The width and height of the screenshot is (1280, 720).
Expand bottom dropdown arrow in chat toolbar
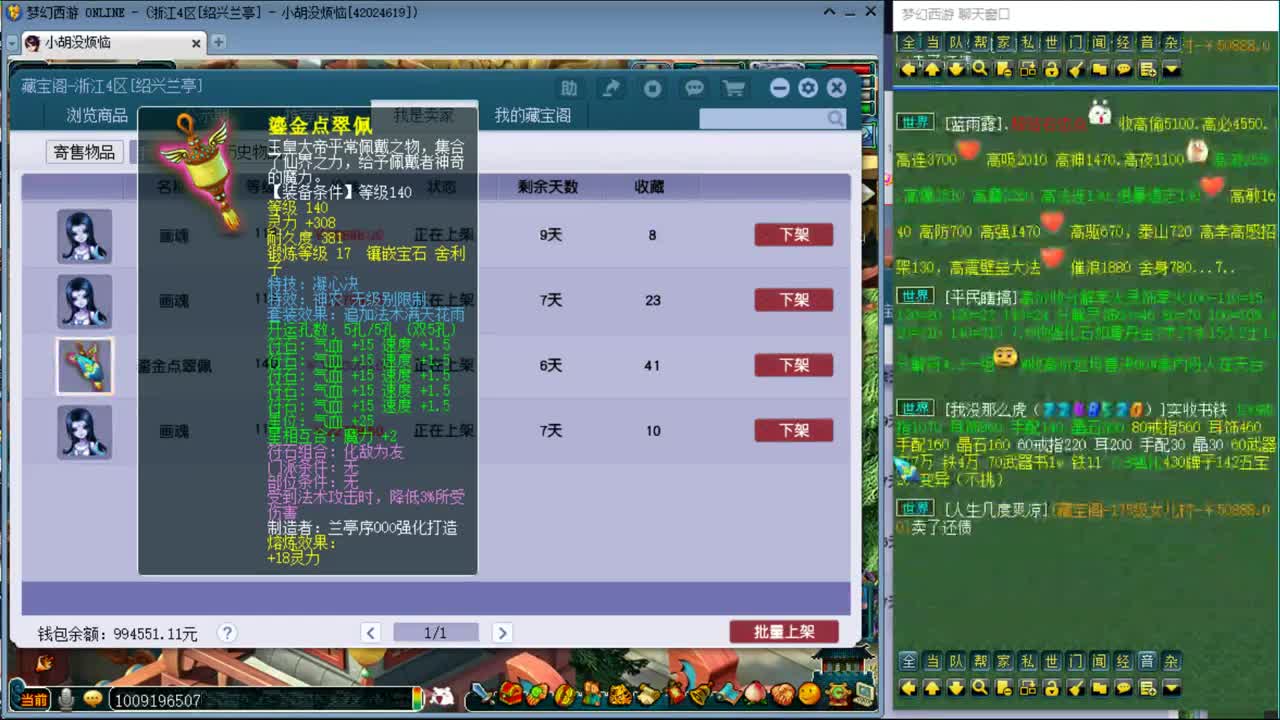1172,687
